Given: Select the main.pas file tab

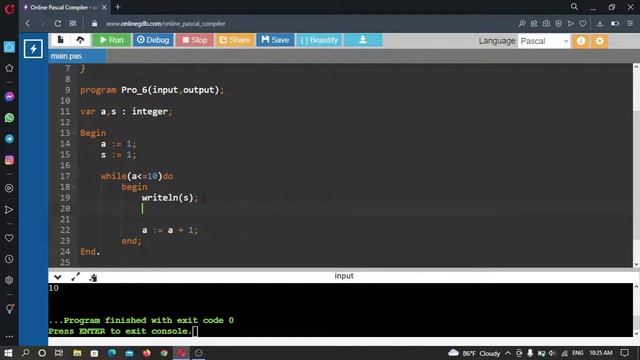Looking at the screenshot, I should pos(77,56).
